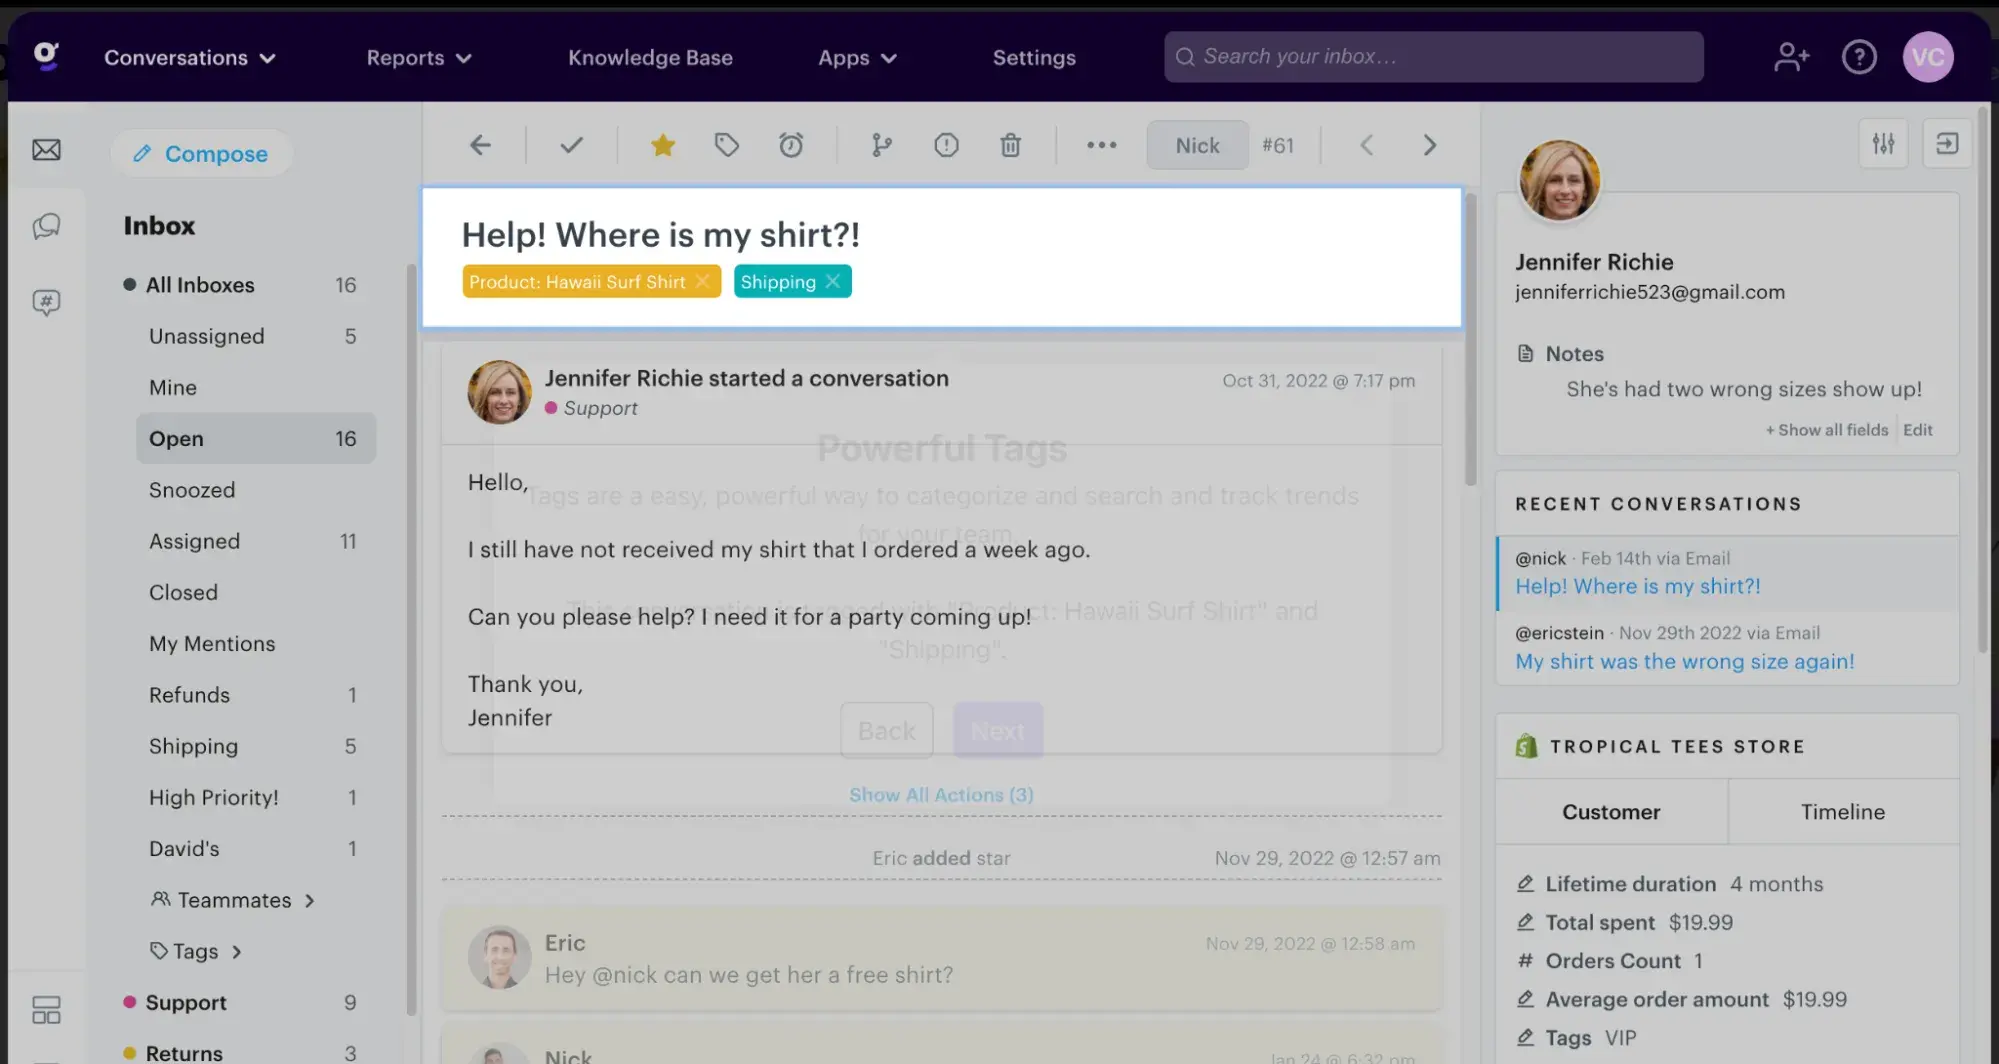Image resolution: width=1999 pixels, height=1064 pixels.
Task: Open the filter sliders icon above the customer panel
Action: (x=1883, y=143)
